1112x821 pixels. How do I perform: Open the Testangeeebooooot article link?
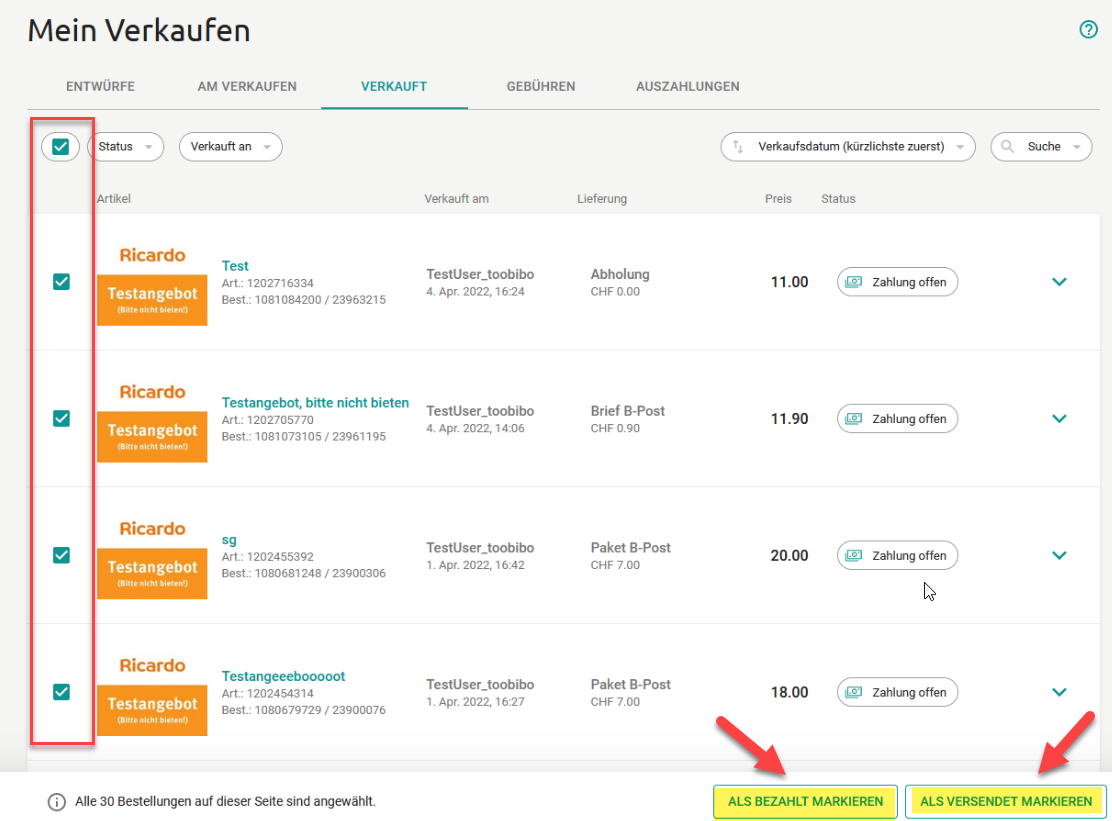(x=283, y=676)
